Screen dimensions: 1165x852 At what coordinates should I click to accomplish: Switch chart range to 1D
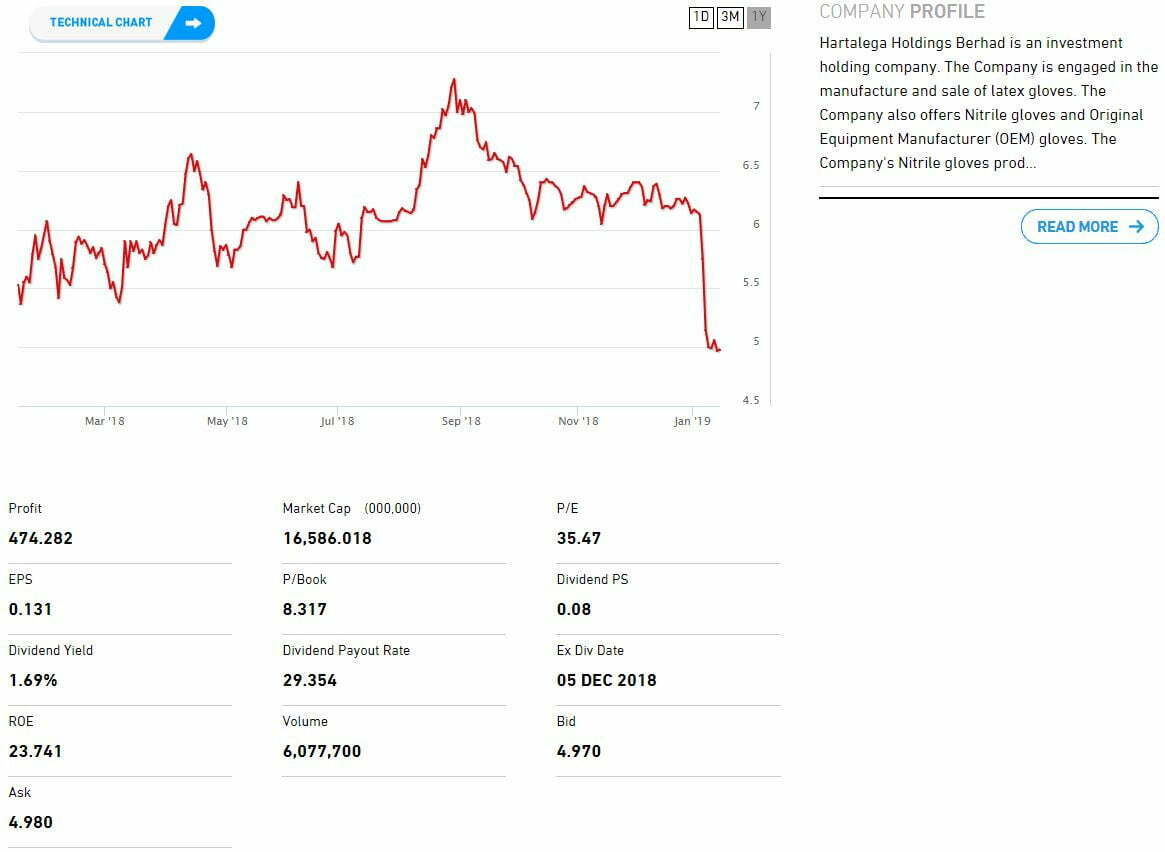(701, 17)
